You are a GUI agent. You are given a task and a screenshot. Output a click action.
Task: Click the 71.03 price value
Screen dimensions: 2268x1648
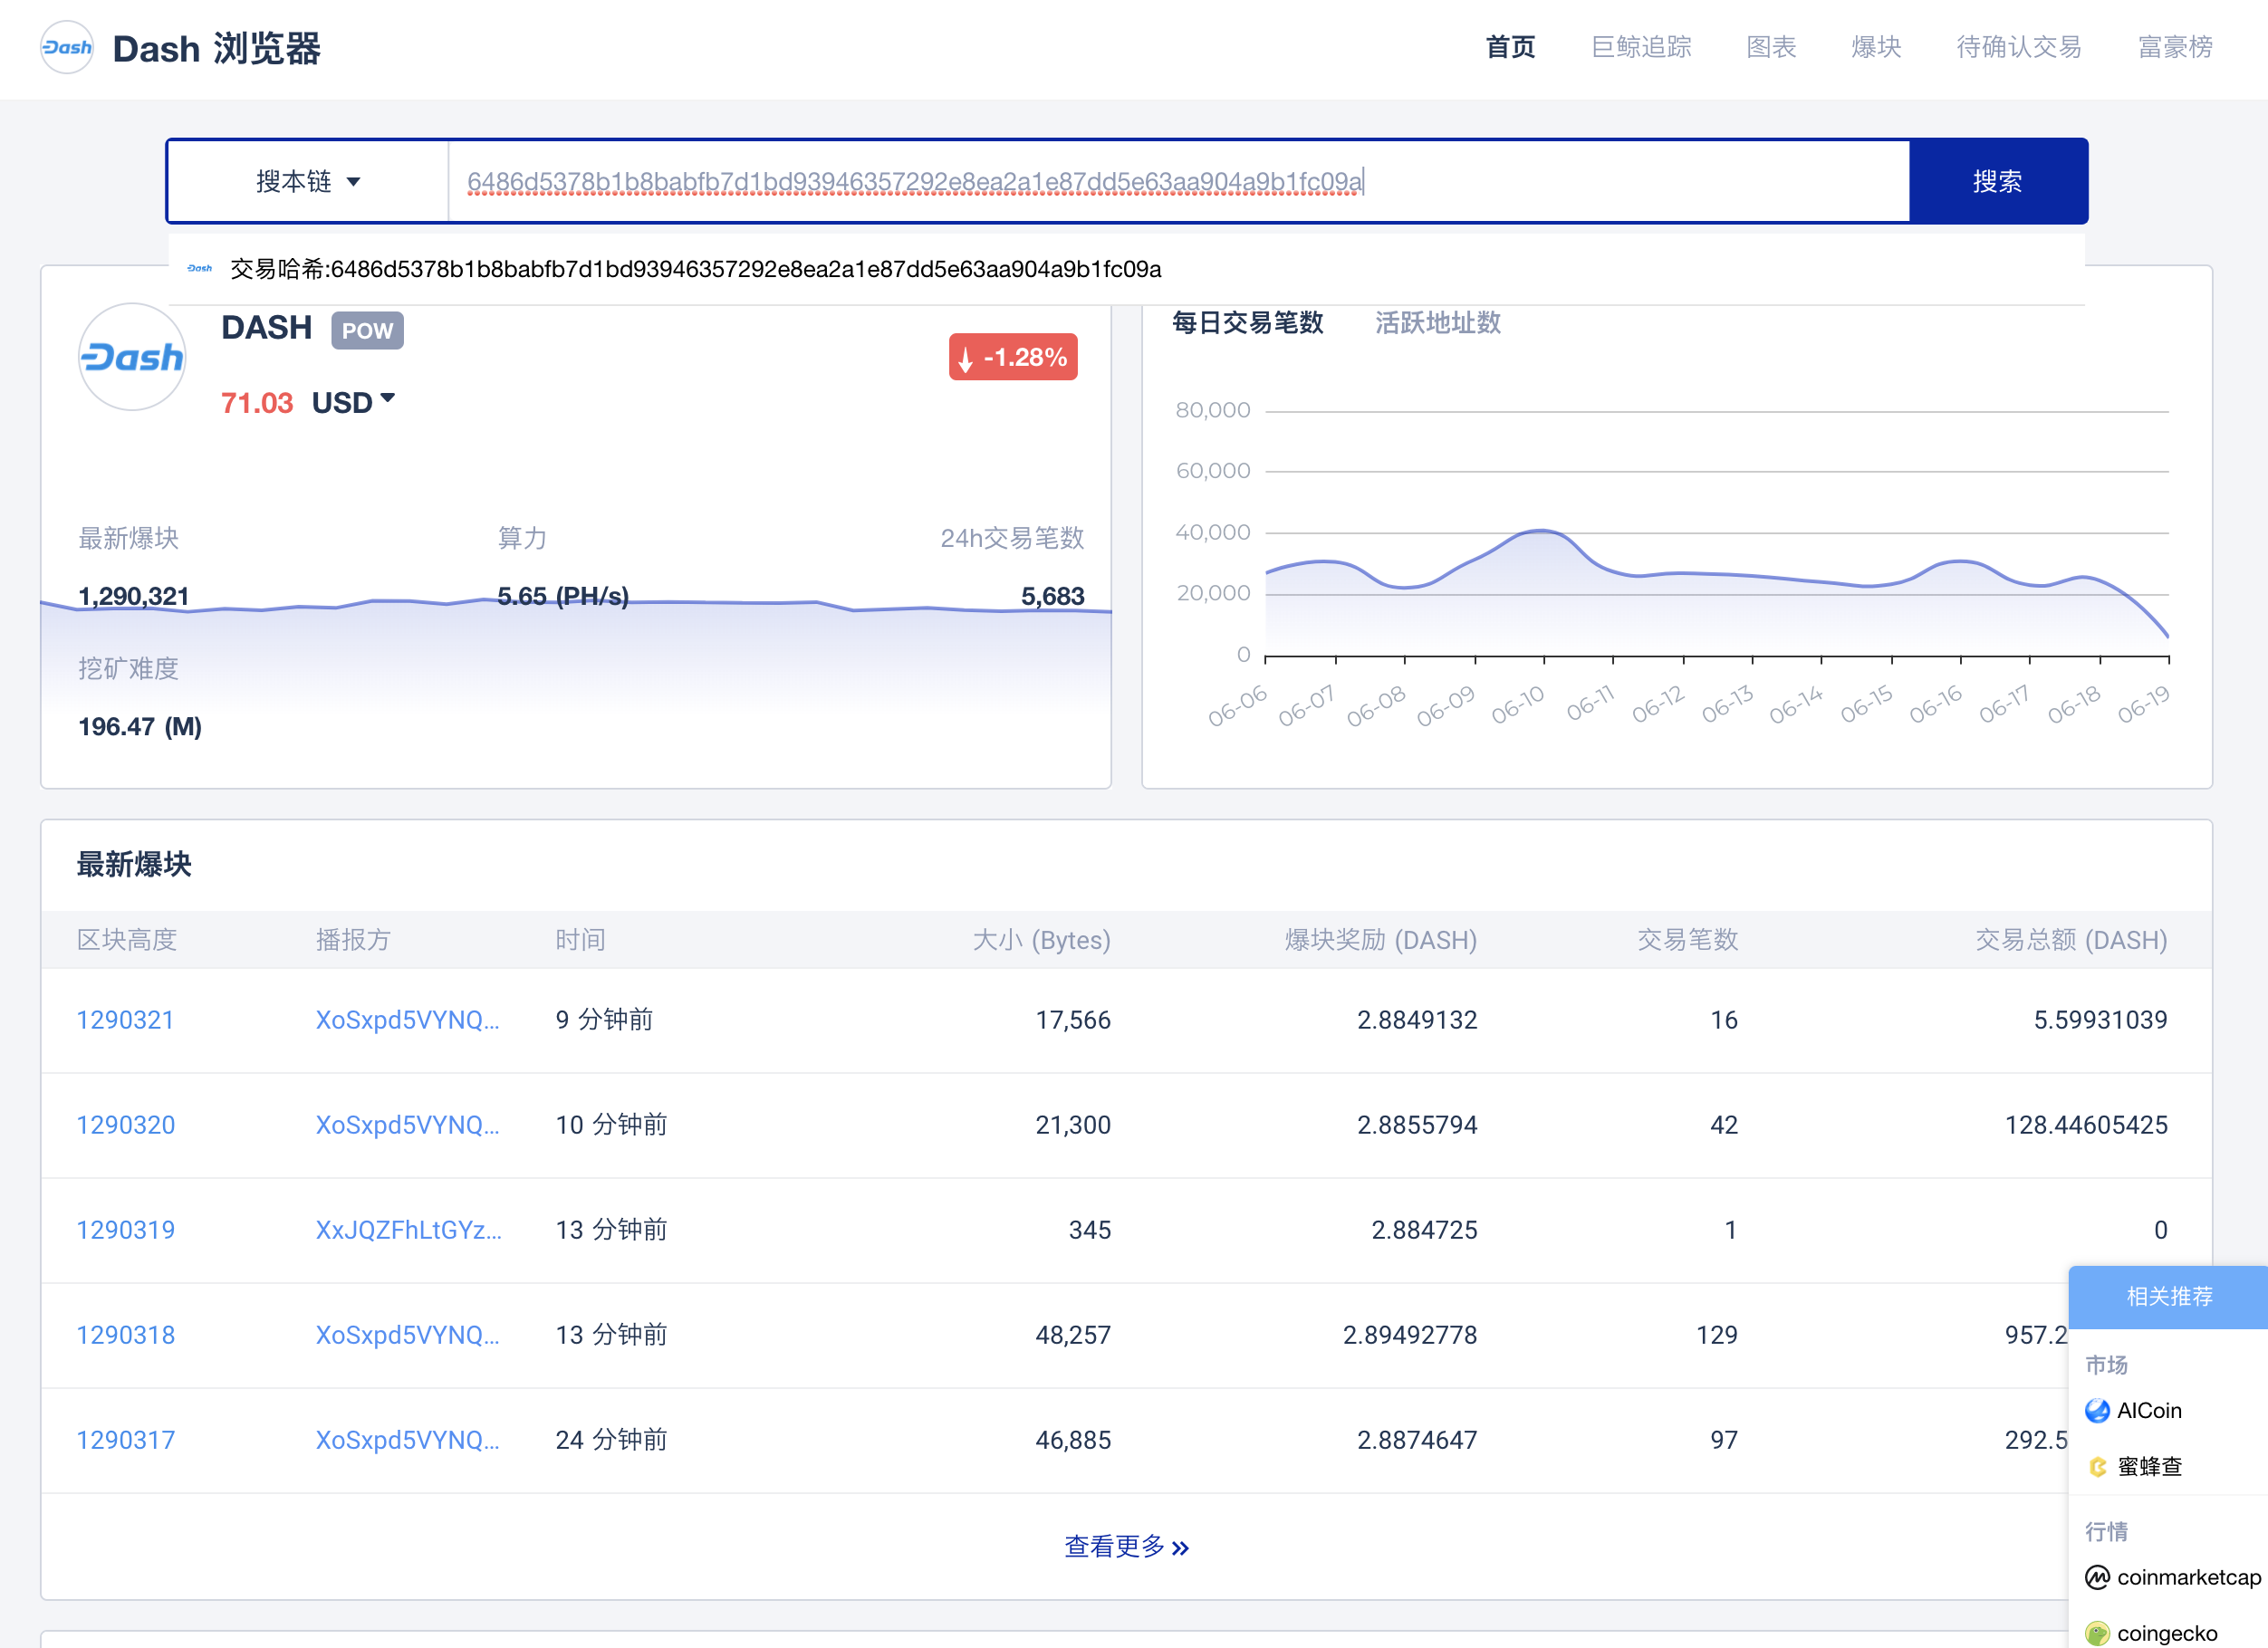tap(256, 403)
